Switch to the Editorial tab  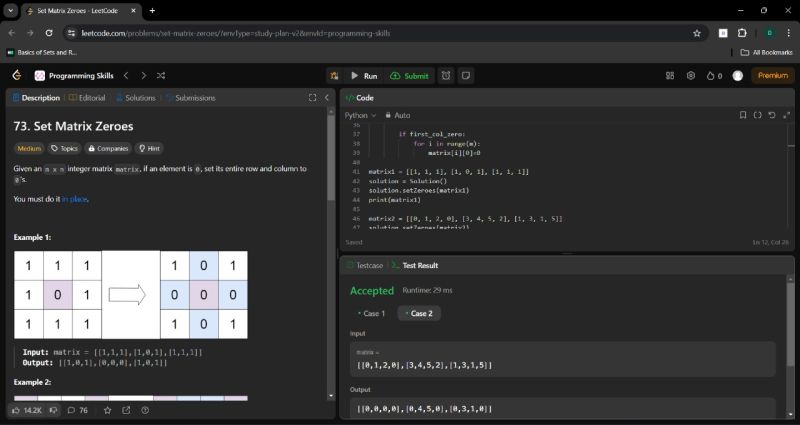click(87, 98)
